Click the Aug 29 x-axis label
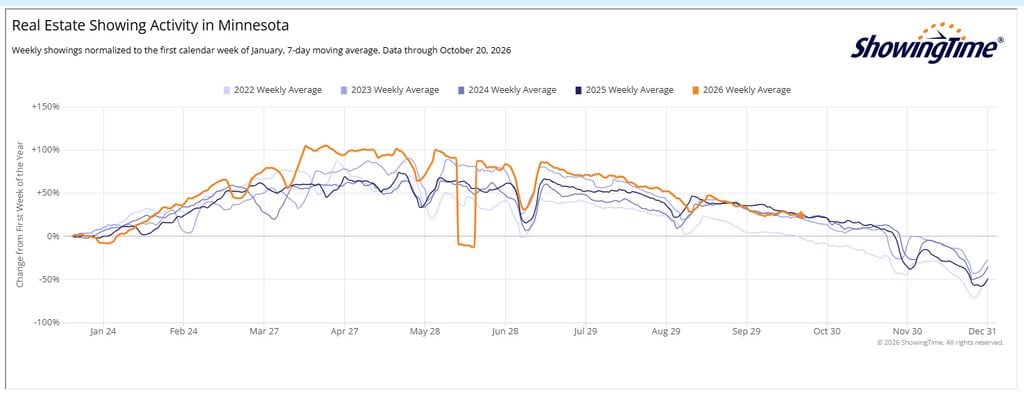Viewport: 1024px width, 396px height. tap(665, 332)
